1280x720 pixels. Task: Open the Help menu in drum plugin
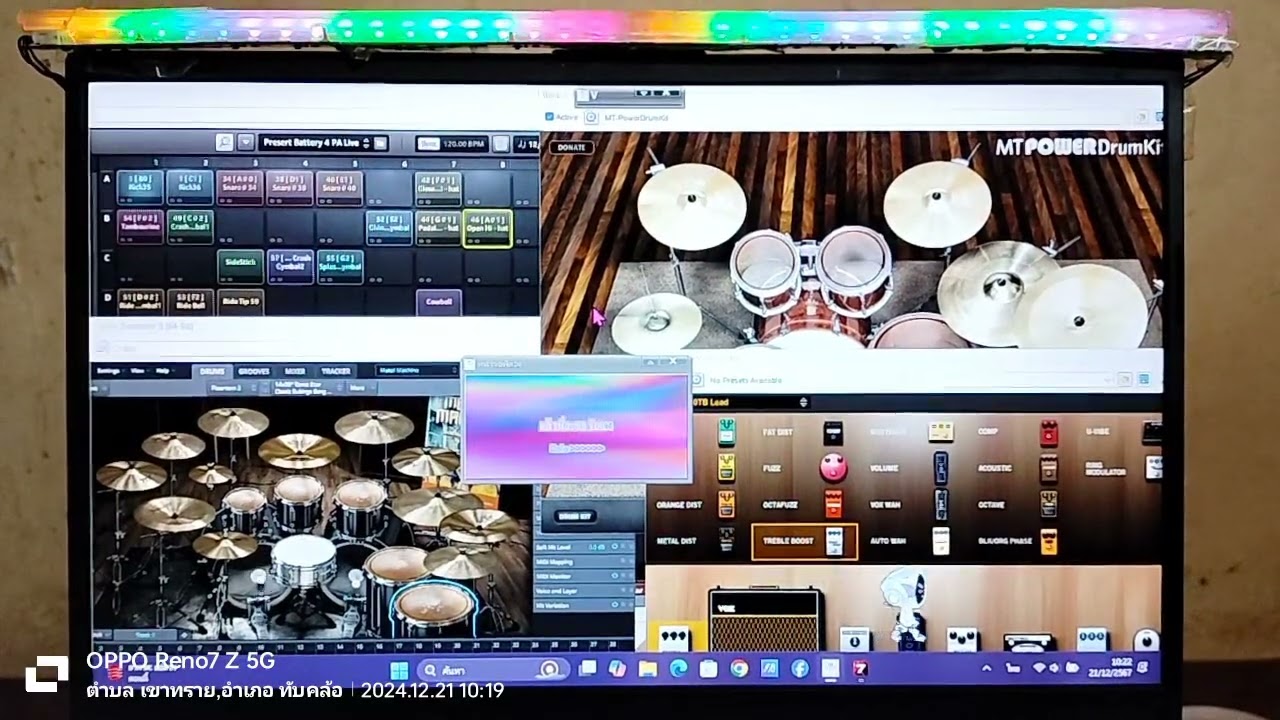pos(162,371)
